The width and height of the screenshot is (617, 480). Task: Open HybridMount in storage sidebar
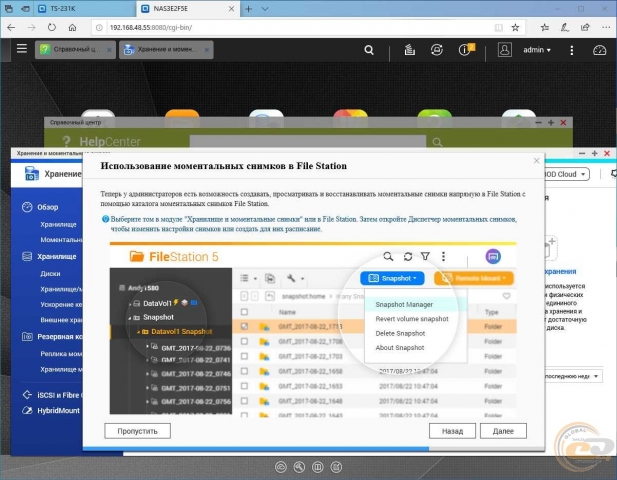click(x=58, y=410)
